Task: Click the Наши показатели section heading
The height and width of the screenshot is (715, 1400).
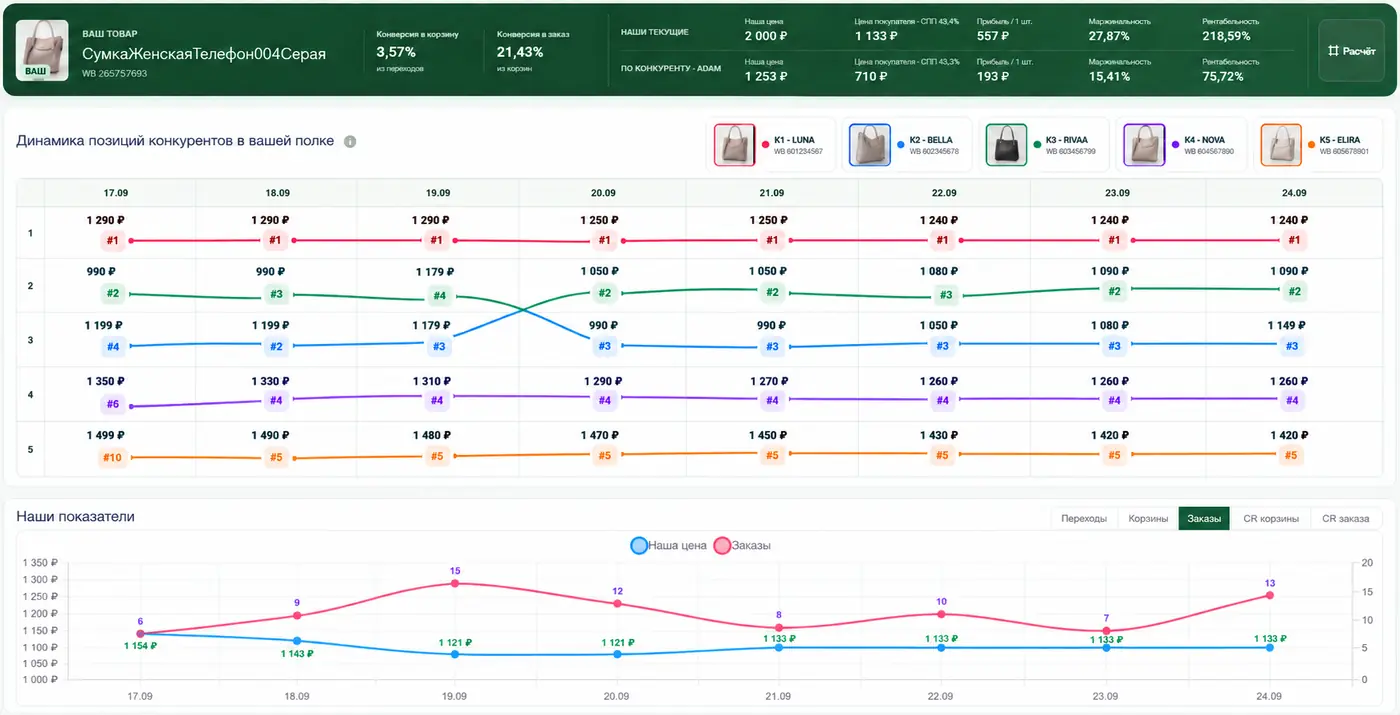Action: tap(75, 516)
